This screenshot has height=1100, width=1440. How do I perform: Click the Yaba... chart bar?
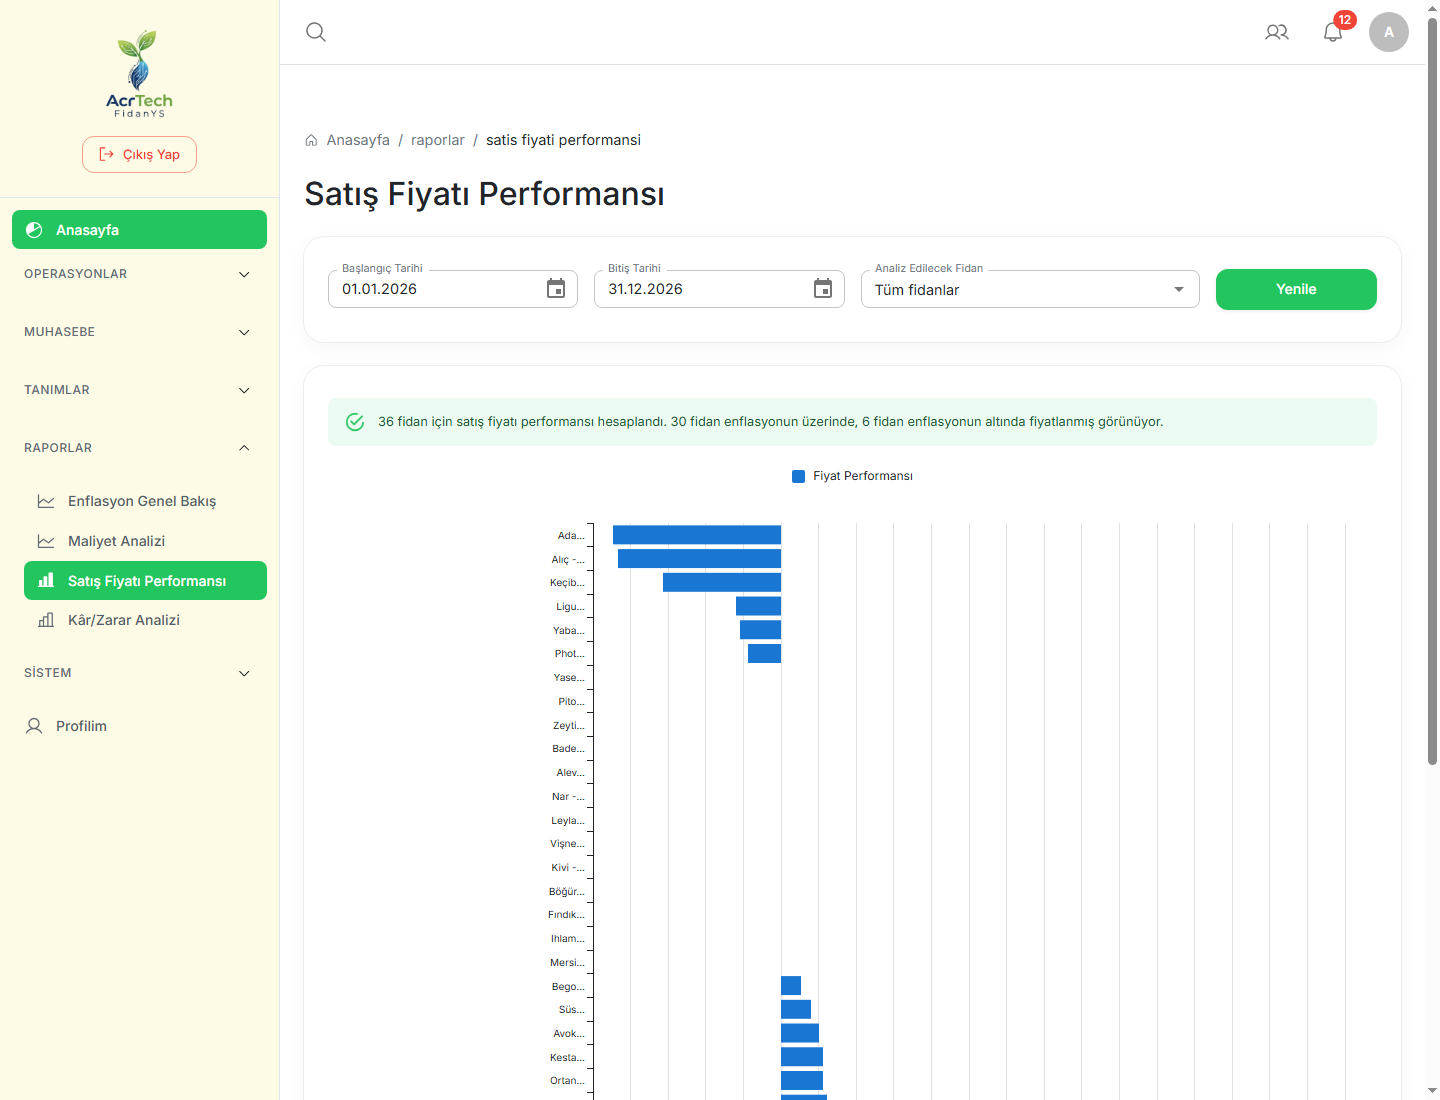[x=760, y=630]
